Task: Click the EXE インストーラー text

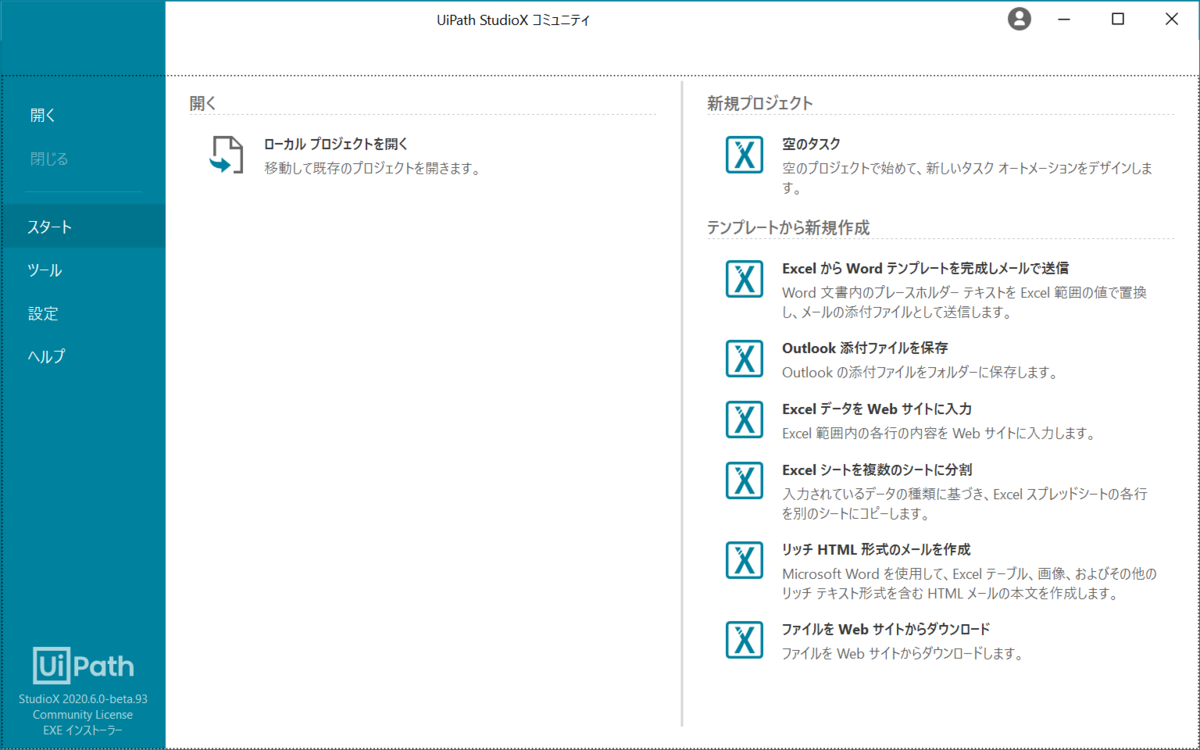Action: coord(83,731)
